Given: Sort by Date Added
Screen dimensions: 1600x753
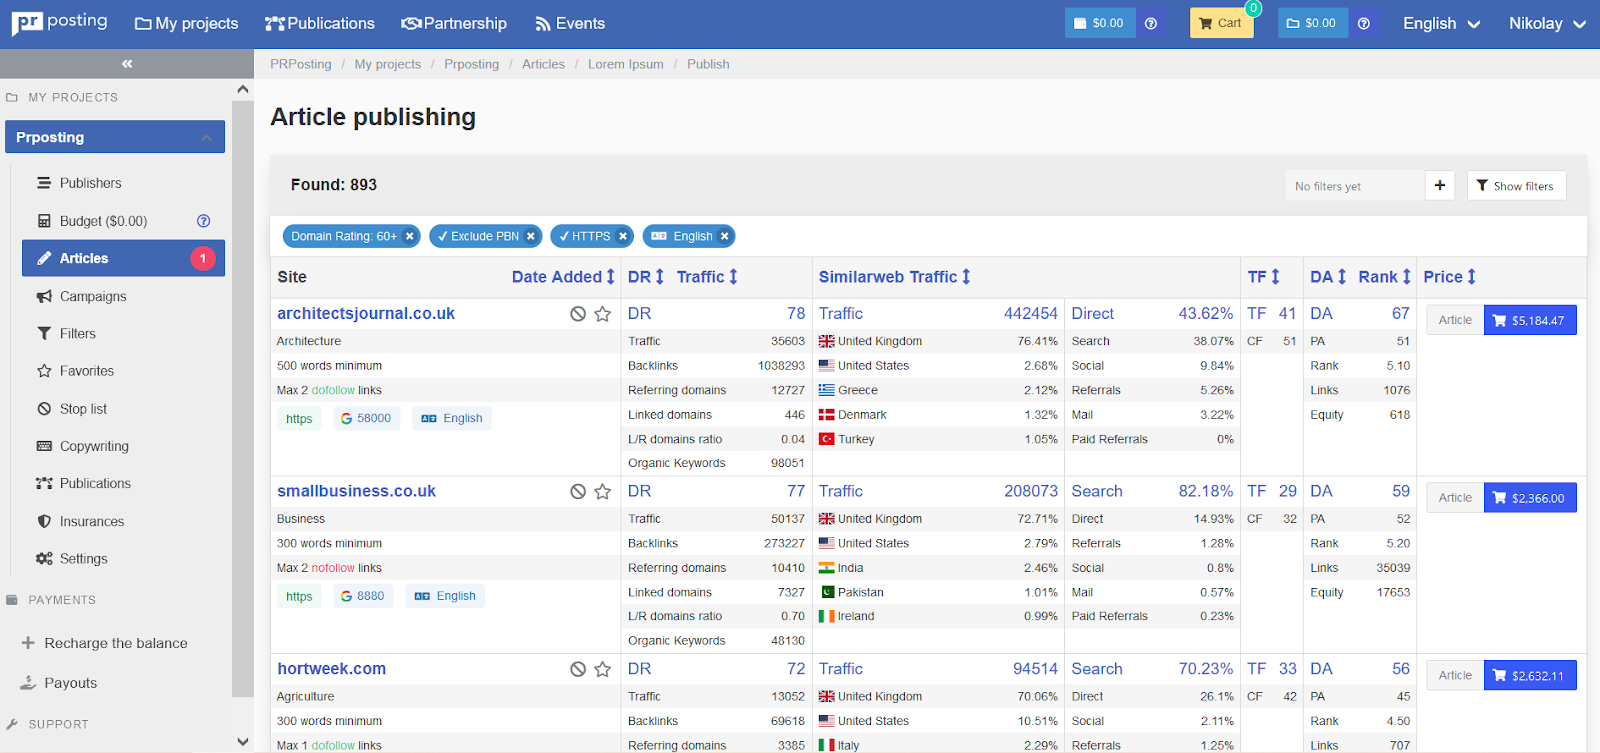Looking at the screenshot, I should coord(563,277).
